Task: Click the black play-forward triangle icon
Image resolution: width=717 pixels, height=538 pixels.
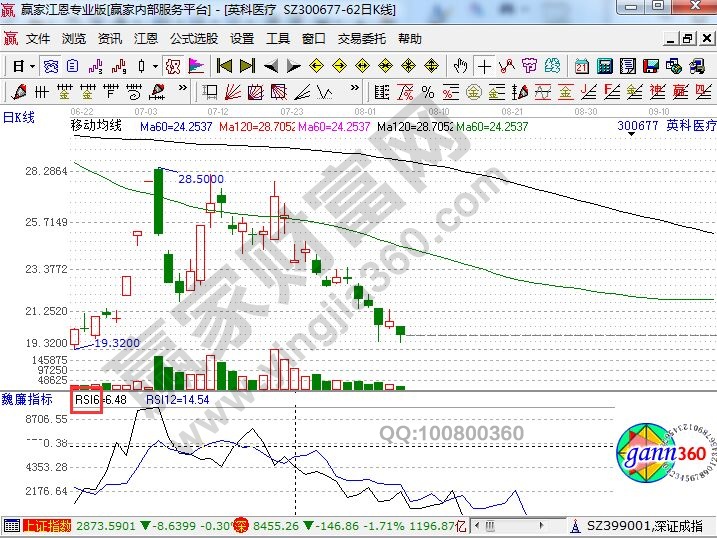Action: 293,66
